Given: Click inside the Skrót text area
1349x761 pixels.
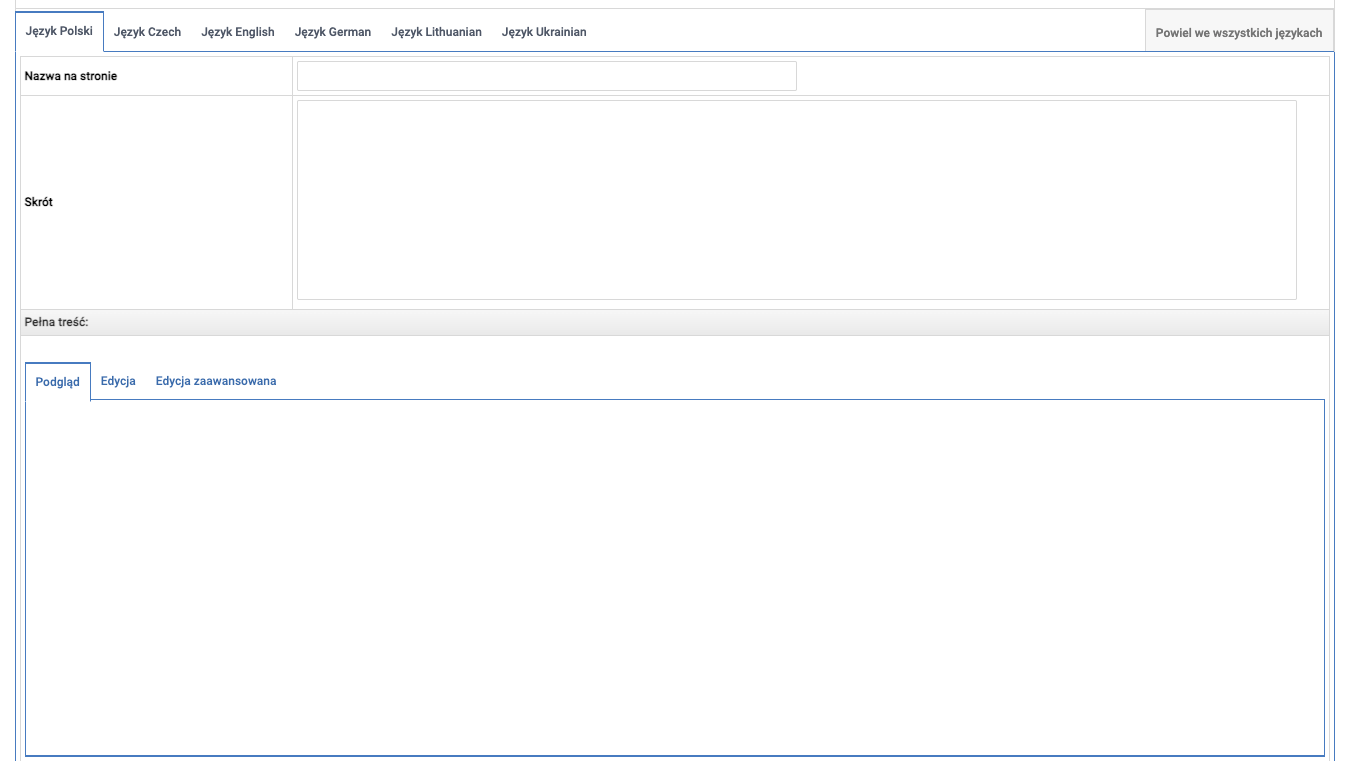Looking at the screenshot, I should [x=796, y=200].
